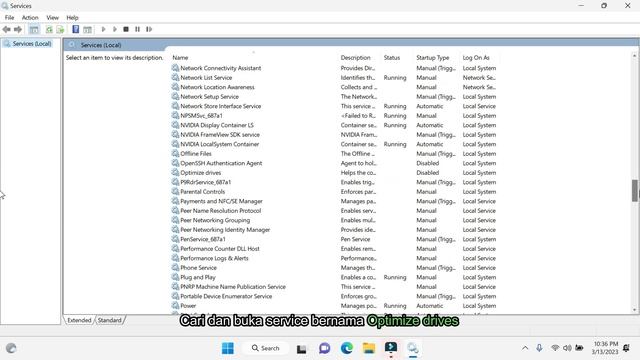
Task: Open Windows Start button on taskbar
Action: tap(228, 348)
